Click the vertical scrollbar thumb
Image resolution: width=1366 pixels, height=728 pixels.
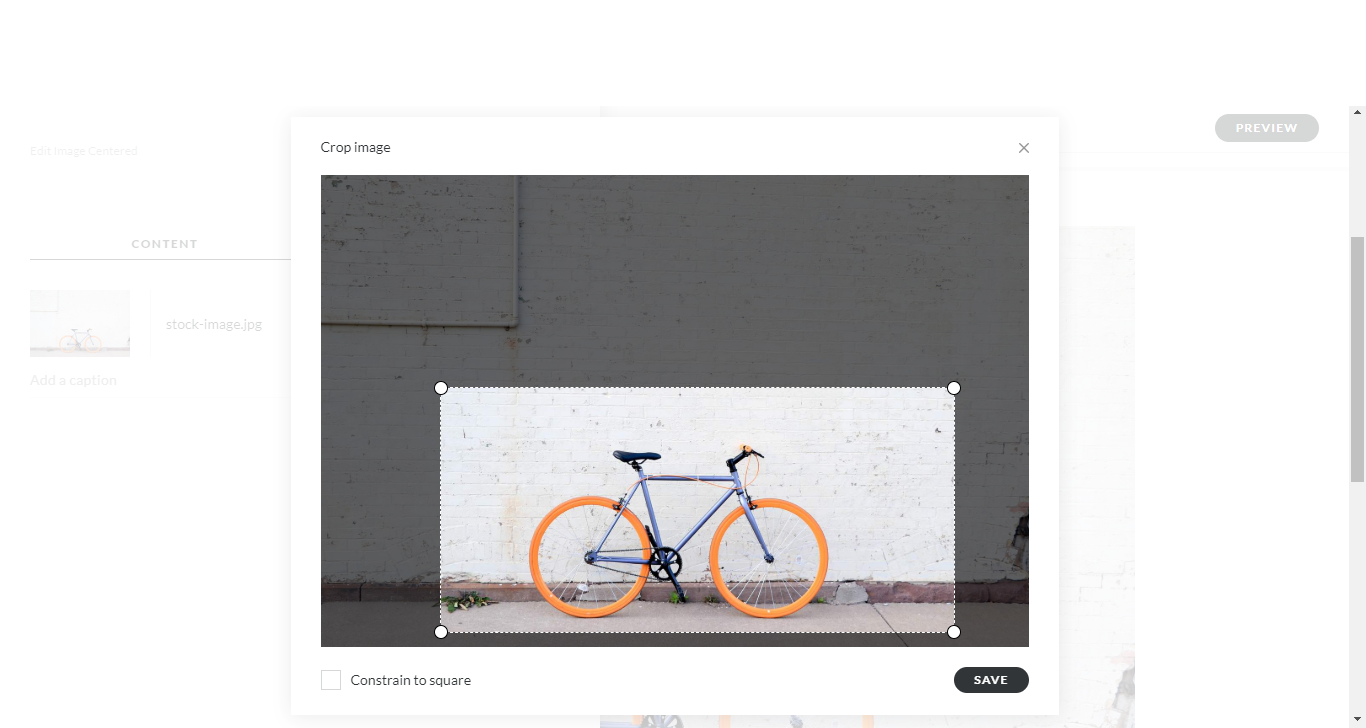[1357, 360]
